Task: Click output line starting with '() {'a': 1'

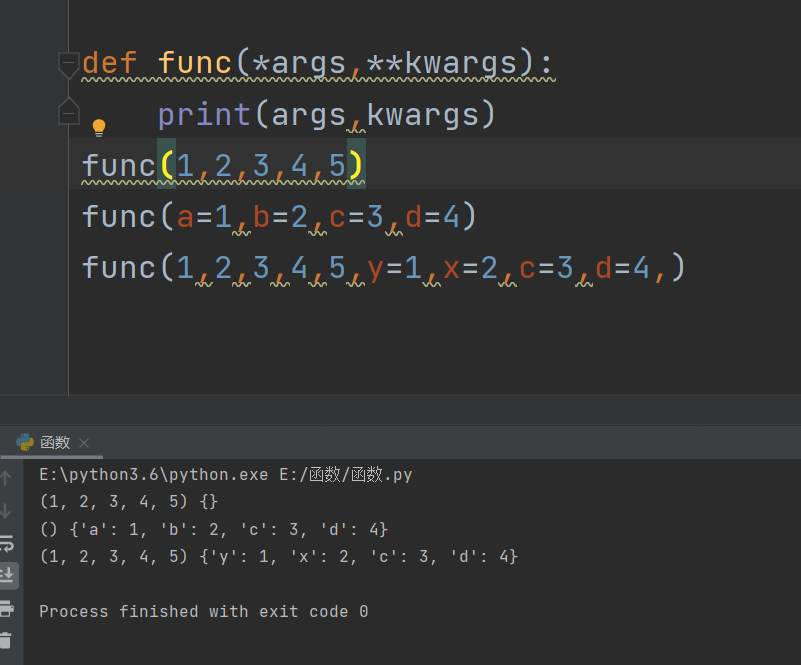Action: [214, 529]
